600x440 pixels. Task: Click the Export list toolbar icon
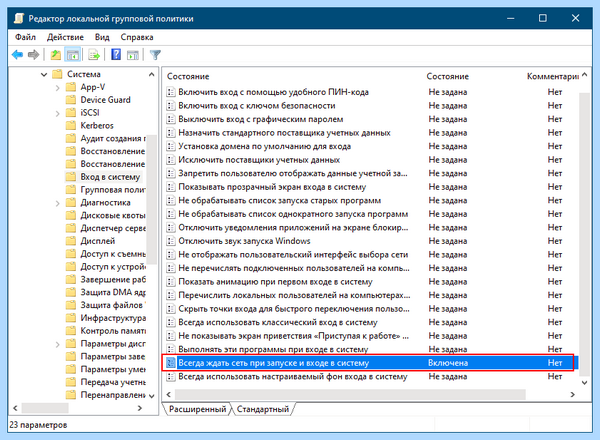(94, 55)
